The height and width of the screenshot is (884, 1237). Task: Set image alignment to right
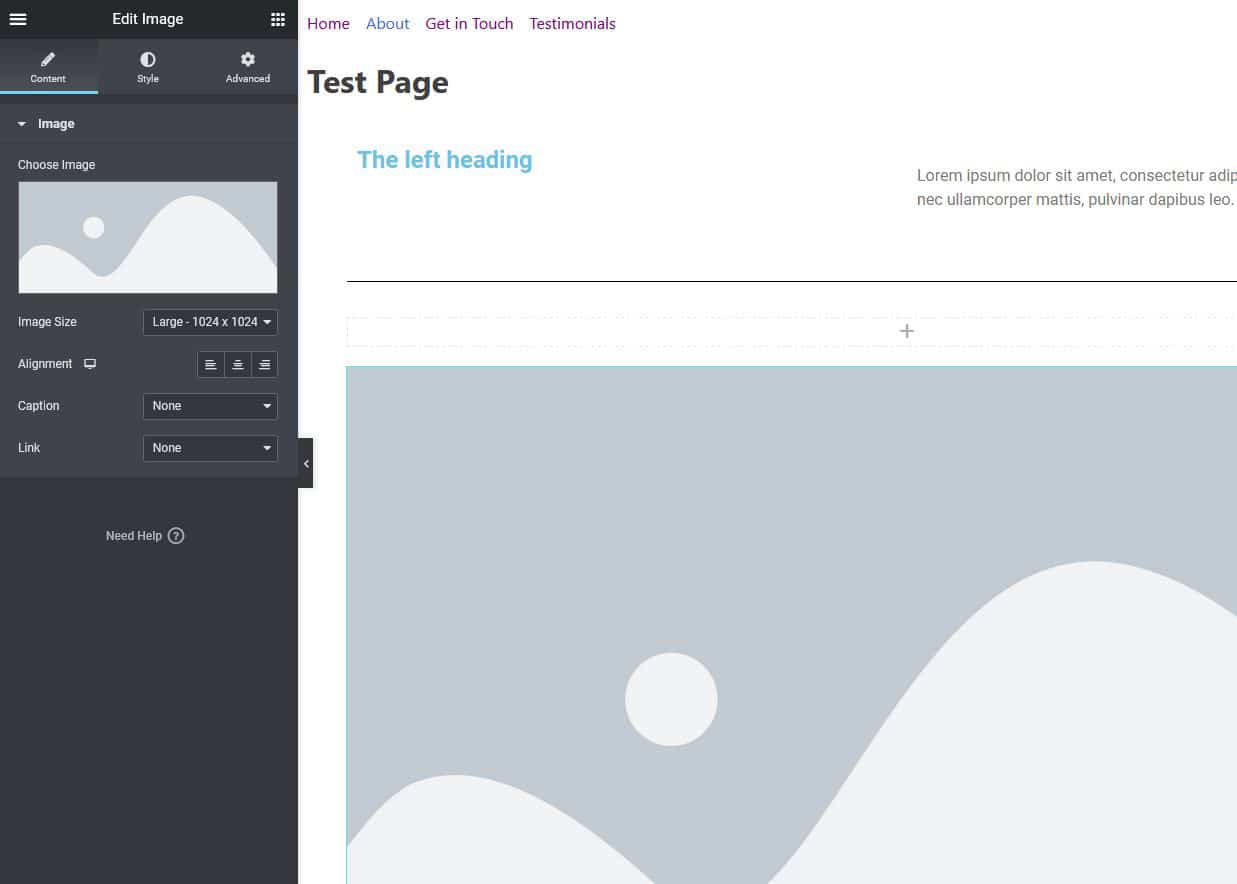point(264,365)
